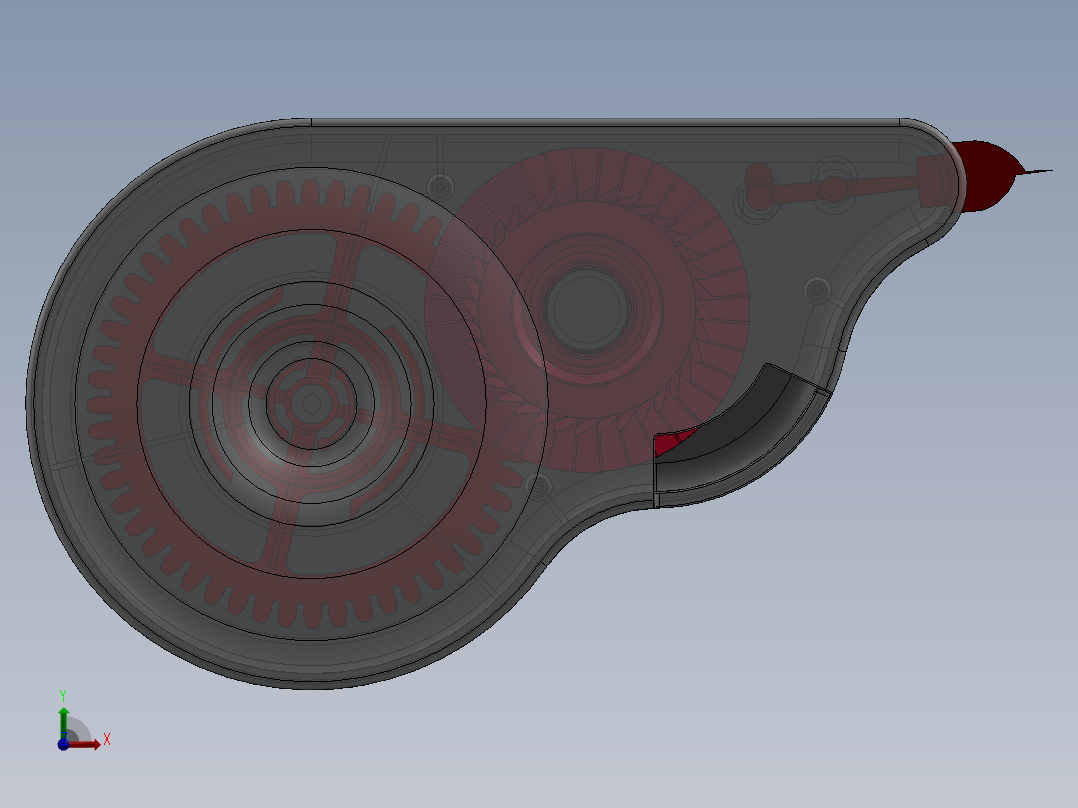Click the green Y axis arrow of the triad

(64, 721)
